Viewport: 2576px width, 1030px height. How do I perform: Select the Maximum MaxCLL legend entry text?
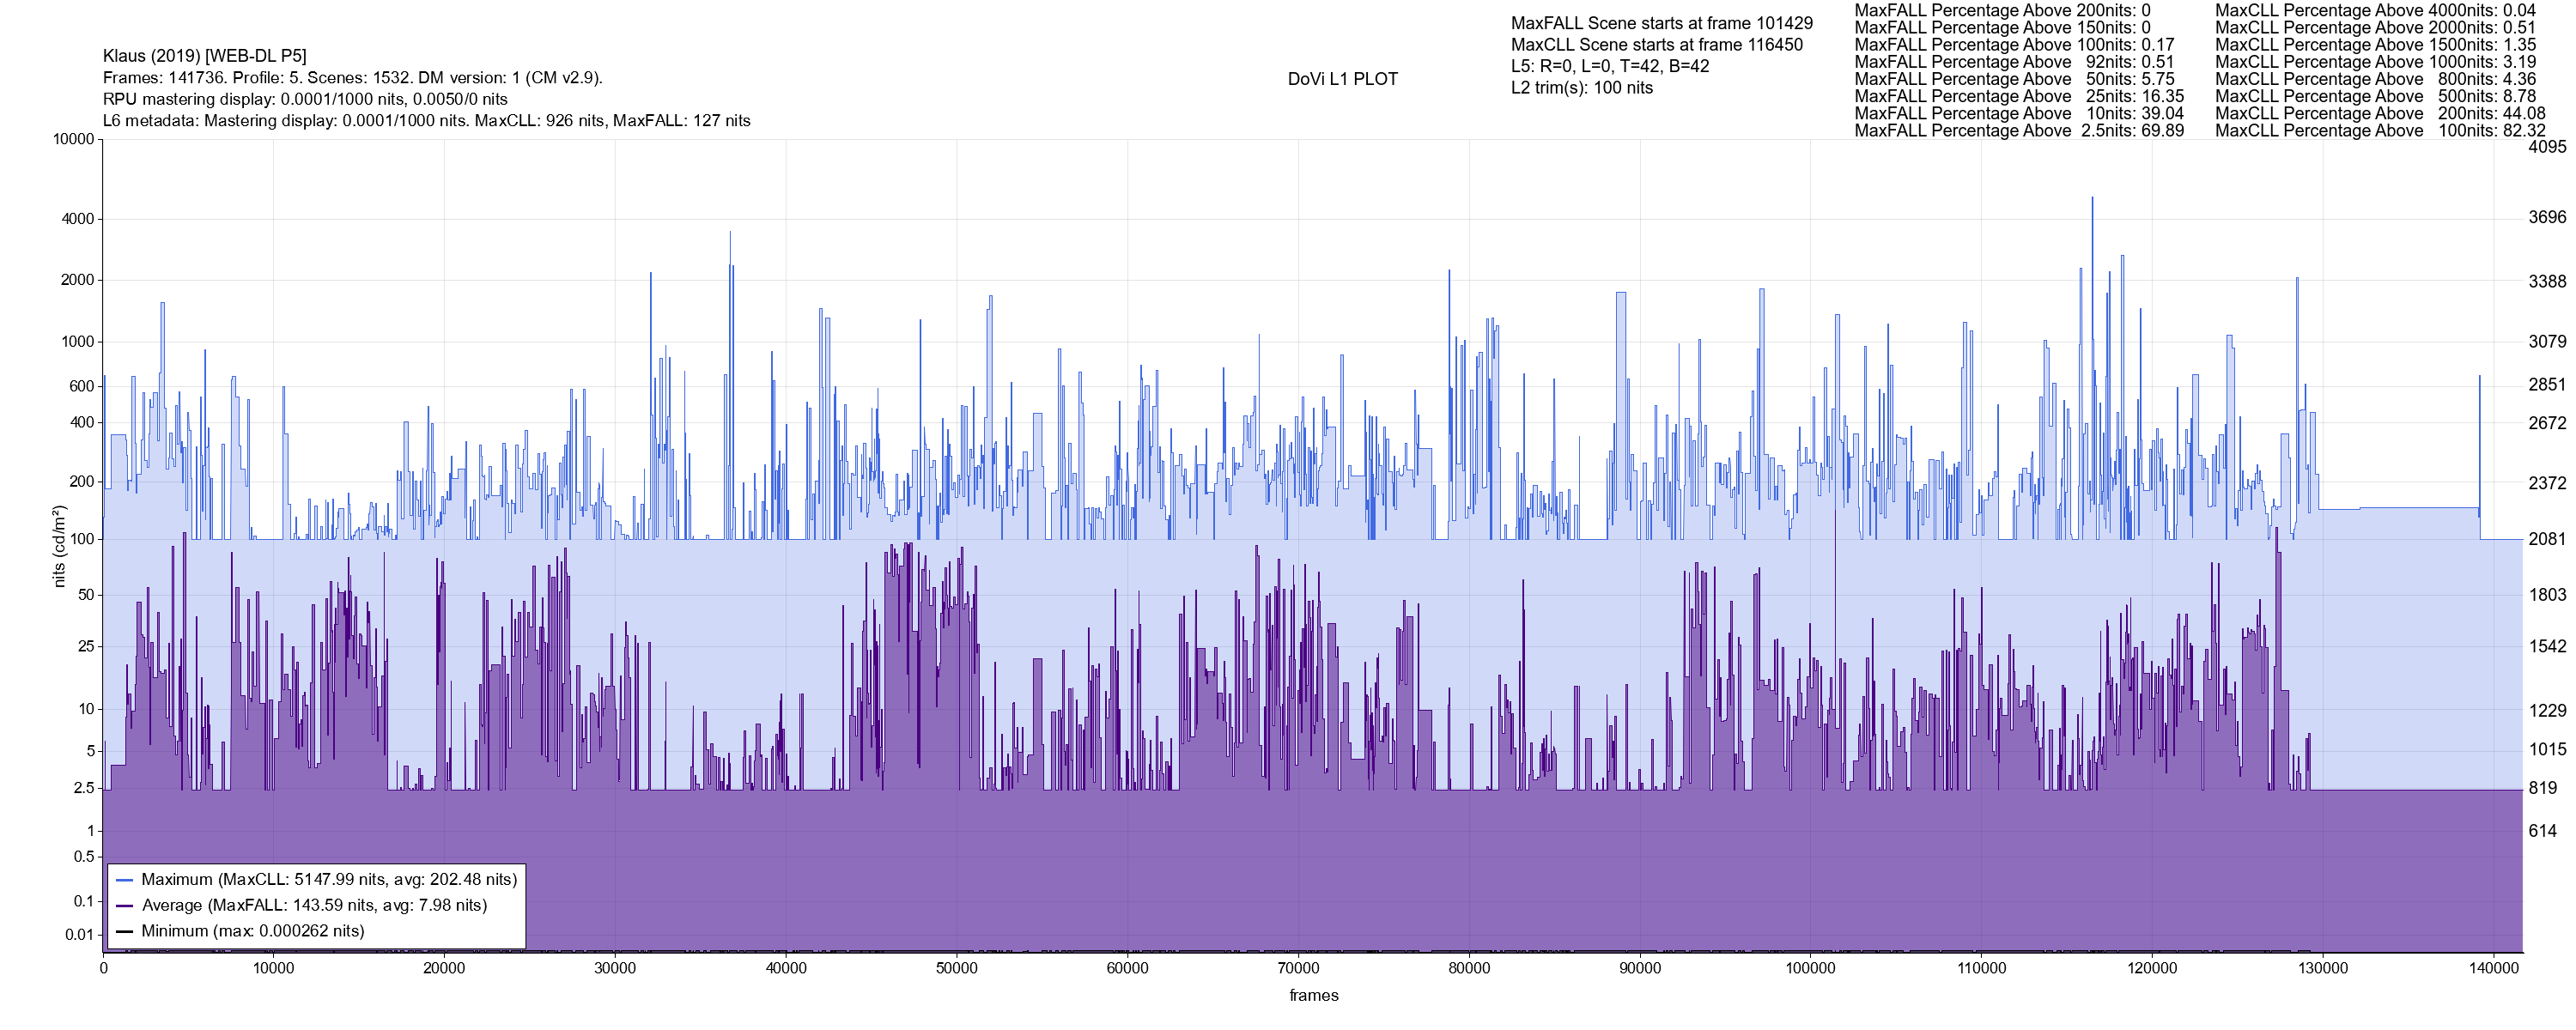click(329, 880)
